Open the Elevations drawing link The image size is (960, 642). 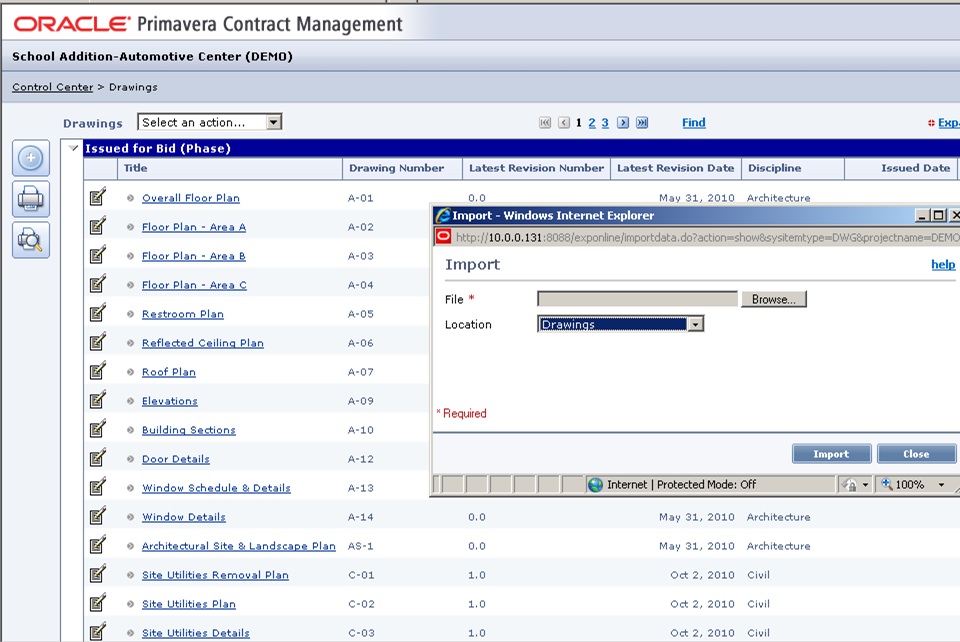(169, 401)
